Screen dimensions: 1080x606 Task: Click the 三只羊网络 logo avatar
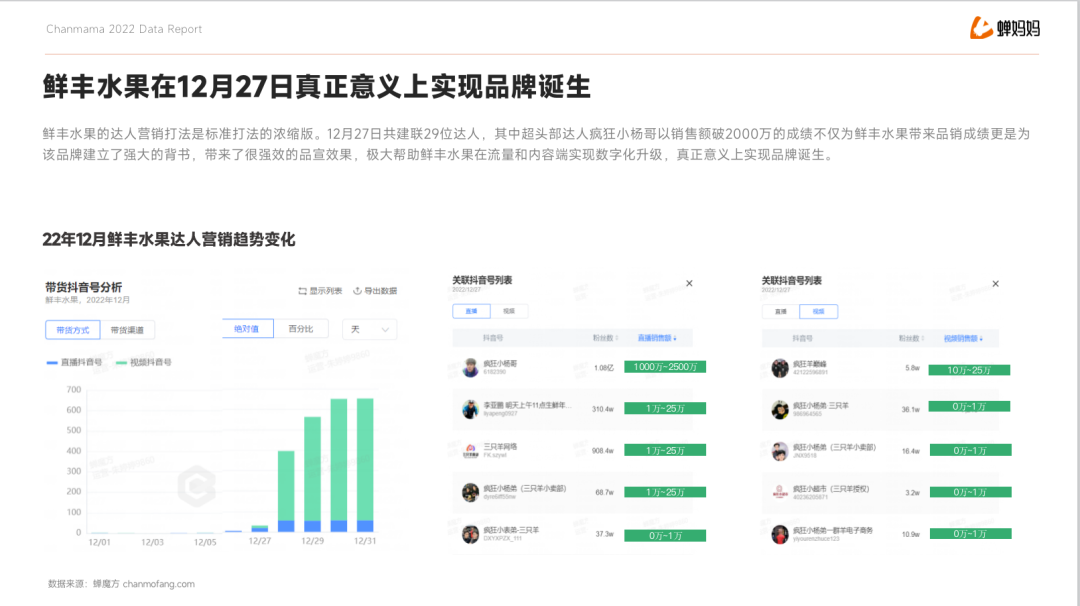coord(470,451)
